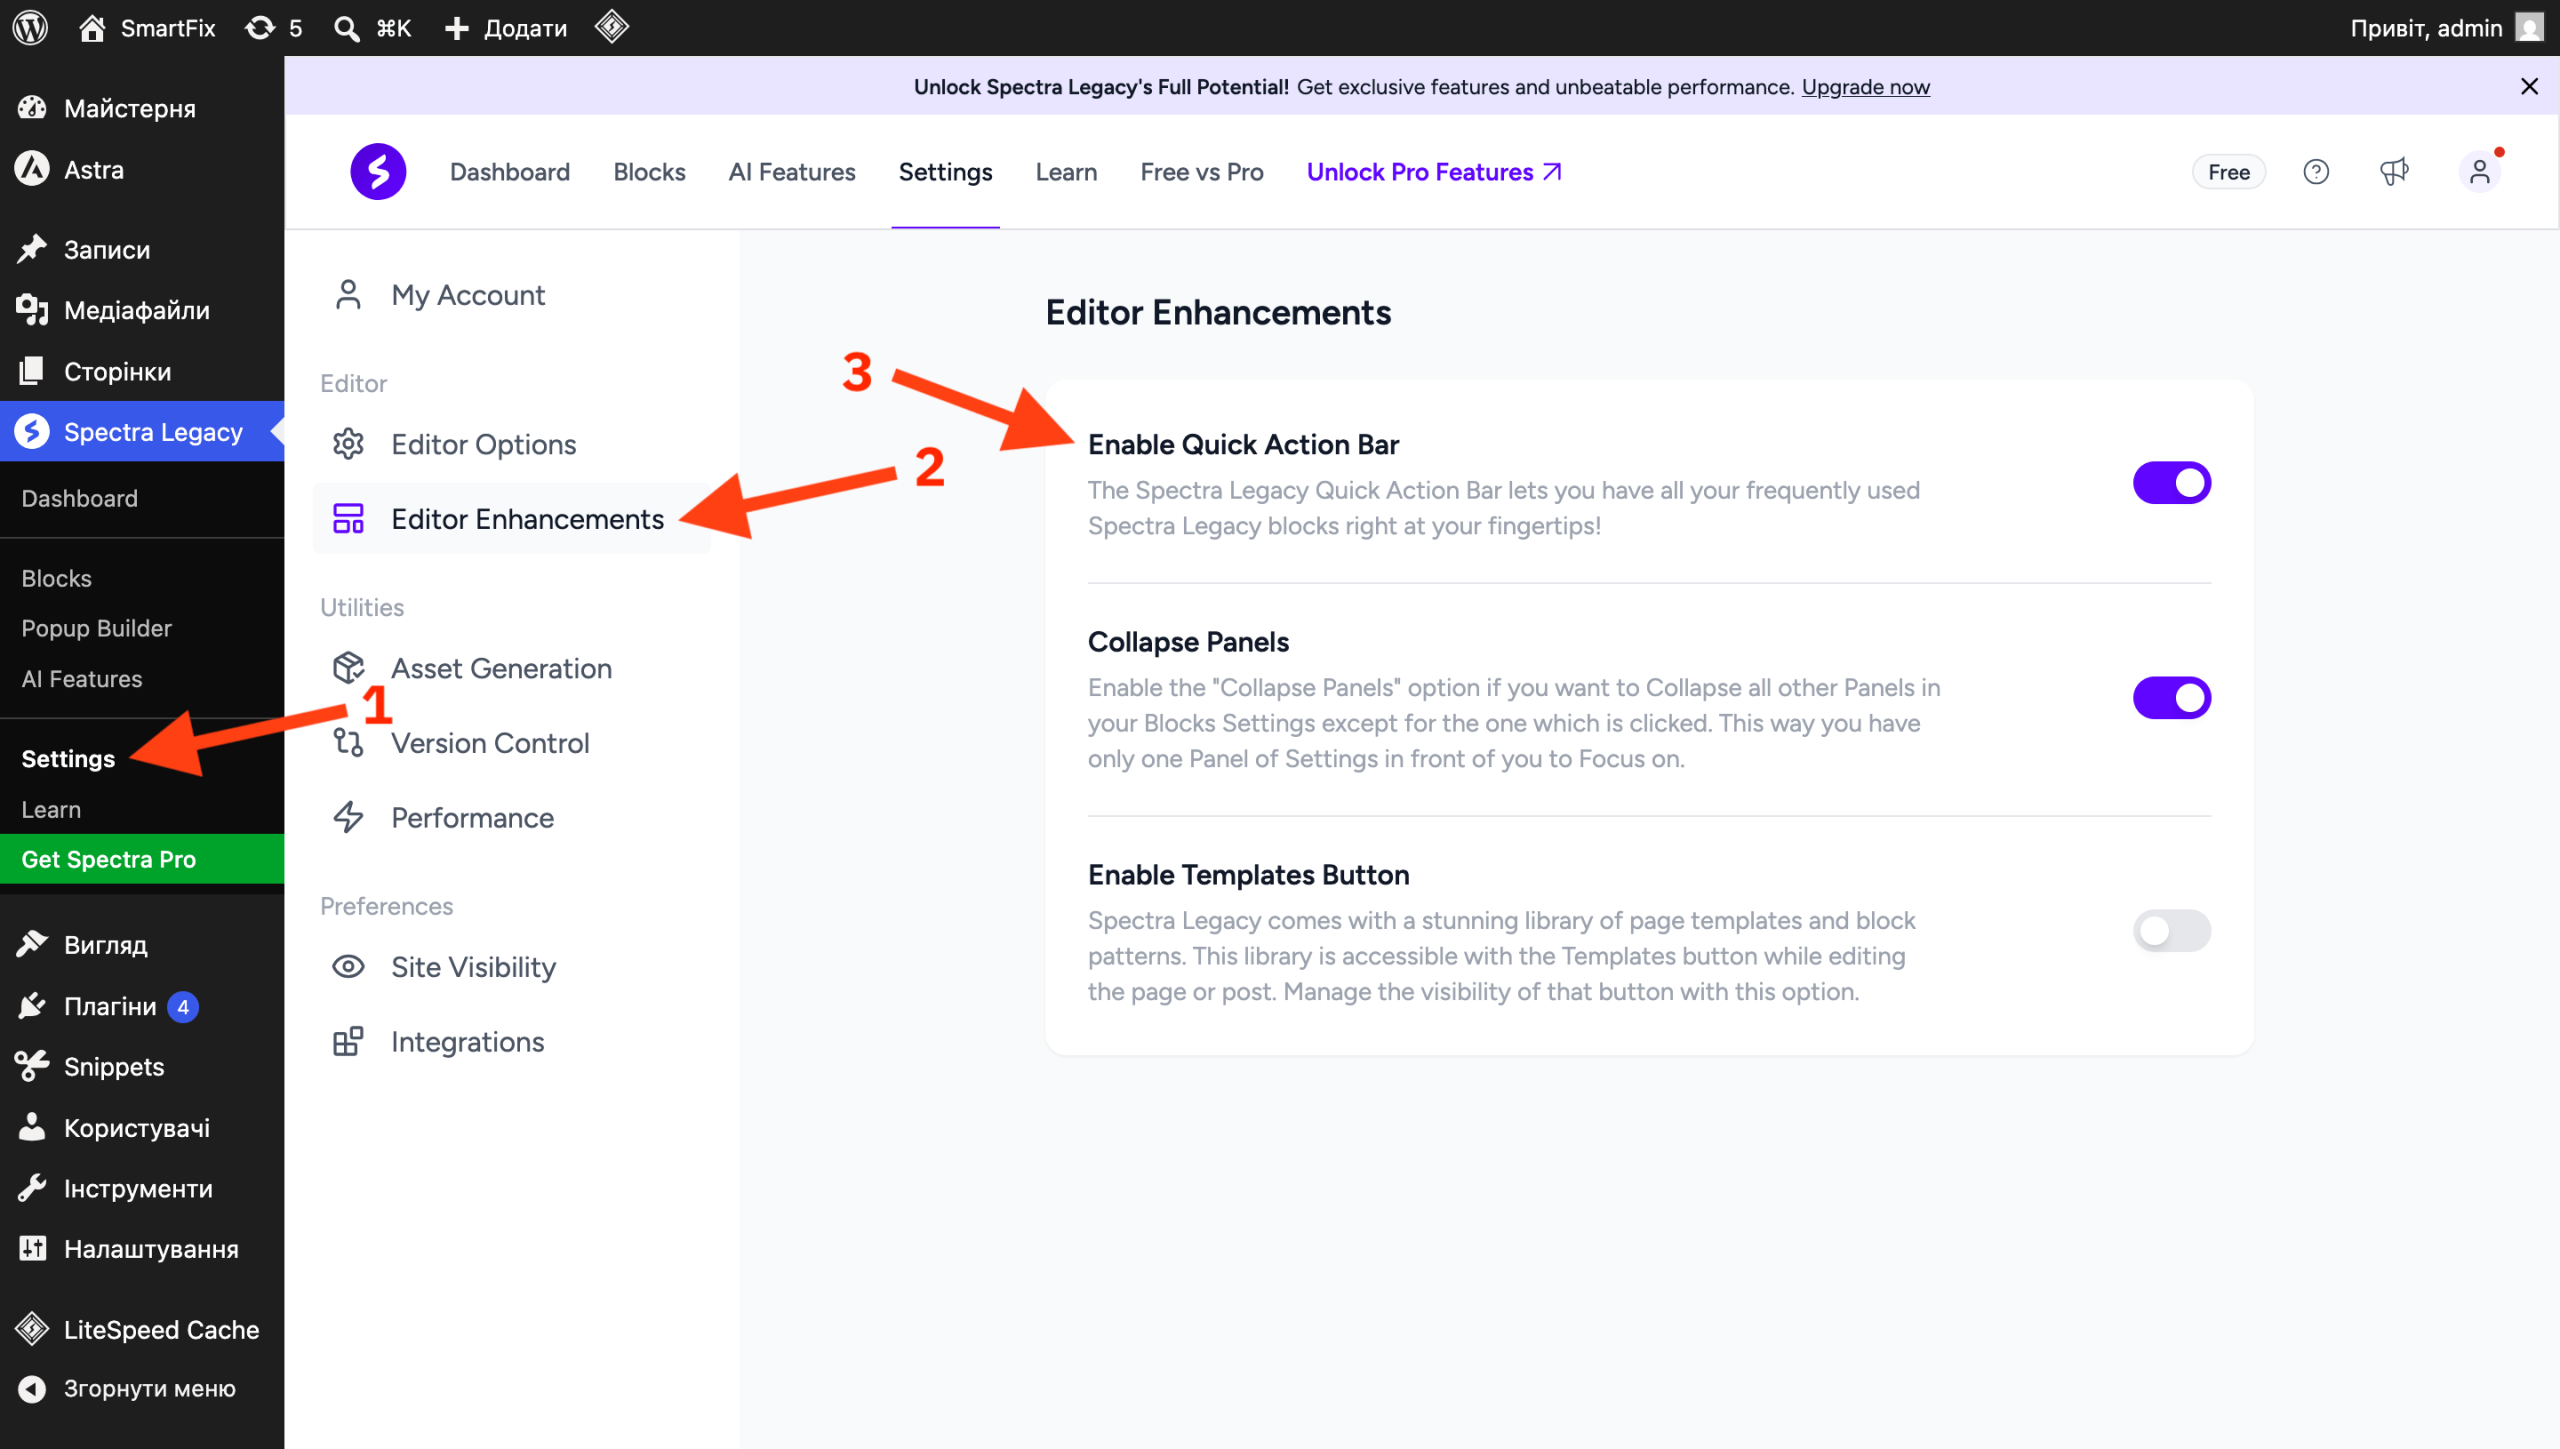Click the LiteSpeed Cache sidebar icon
The height and width of the screenshot is (1449, 2560).
pyautogui.click(x=32, y=1329)
